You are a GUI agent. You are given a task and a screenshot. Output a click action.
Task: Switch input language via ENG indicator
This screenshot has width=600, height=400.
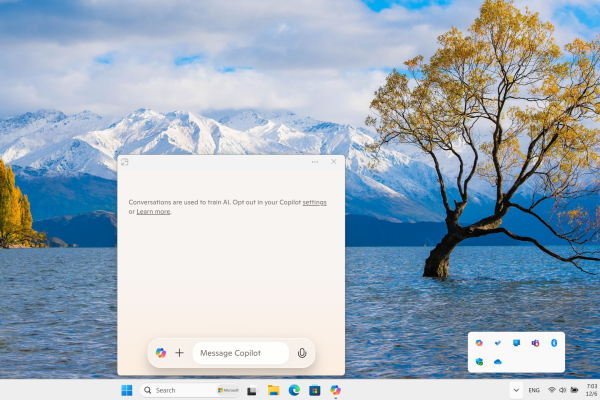coord(534,390)
